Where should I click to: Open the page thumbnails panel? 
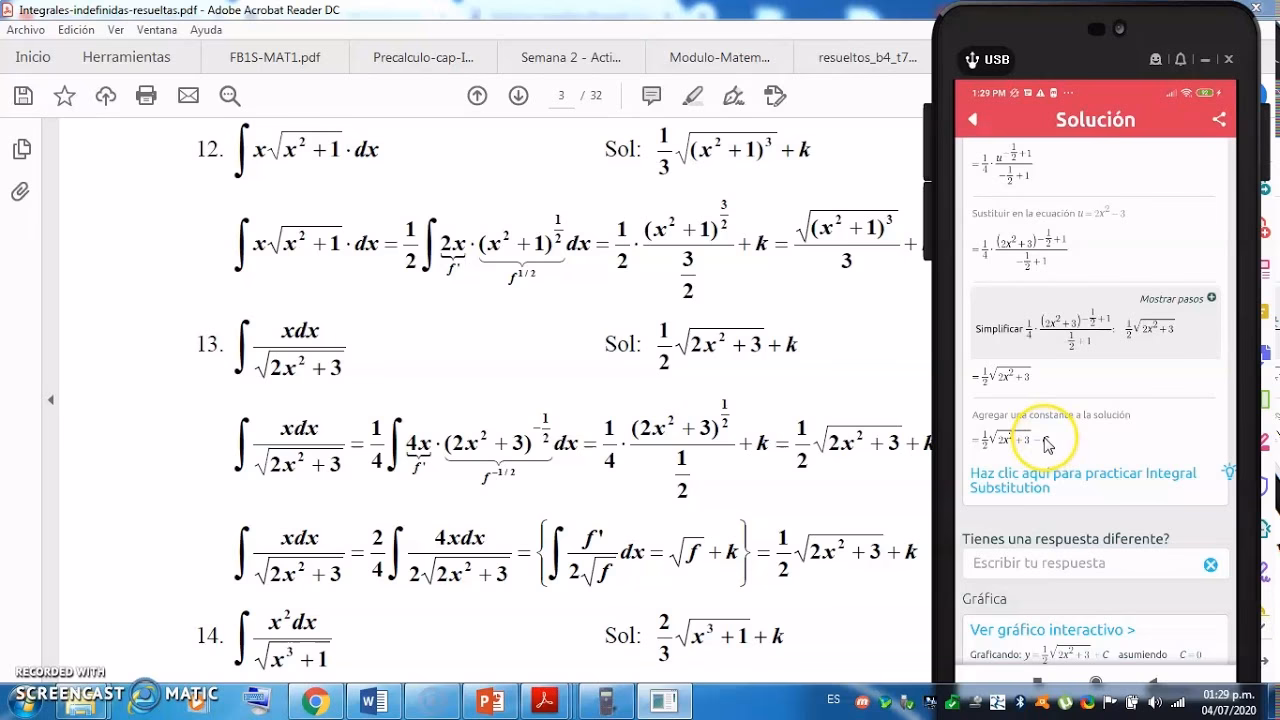pyautogui.click(x=21, y=150)
